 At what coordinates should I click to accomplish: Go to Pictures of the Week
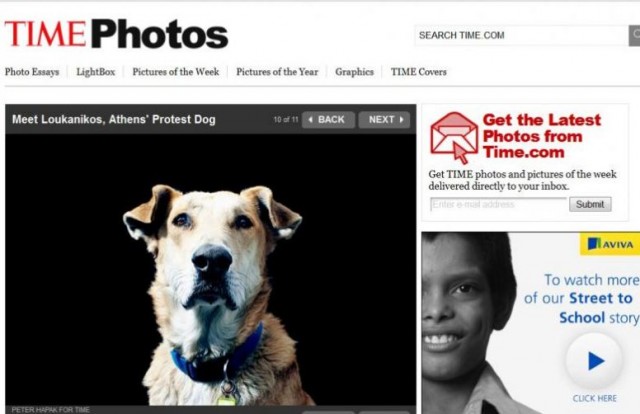[x=176, y=72]
